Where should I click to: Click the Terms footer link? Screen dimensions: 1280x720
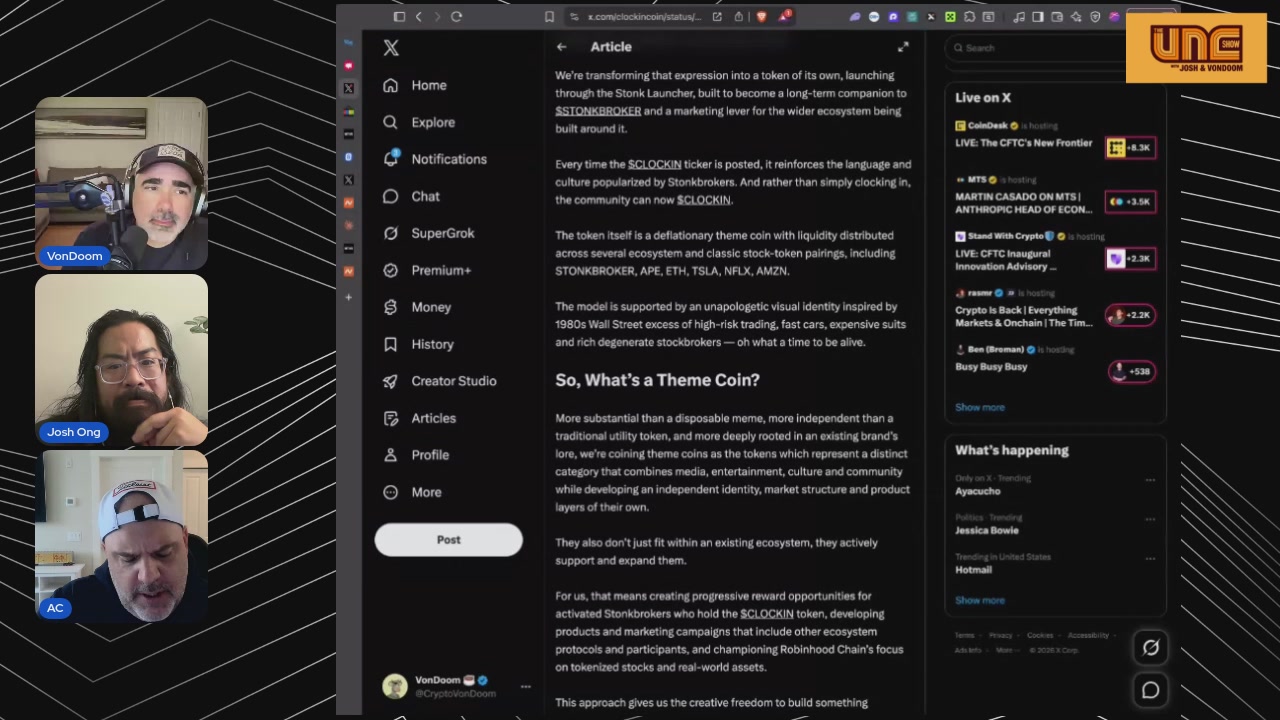tap(964, 635)
